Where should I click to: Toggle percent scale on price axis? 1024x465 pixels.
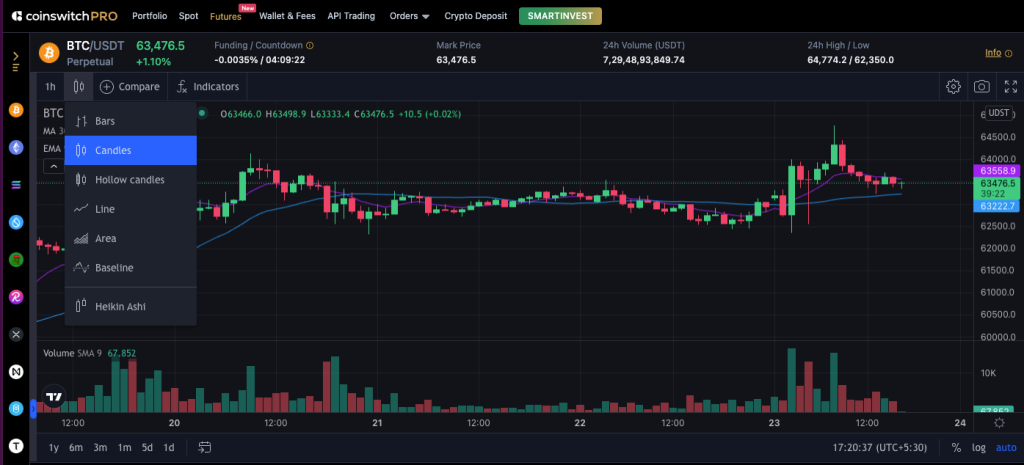click(x=956, y=447)
